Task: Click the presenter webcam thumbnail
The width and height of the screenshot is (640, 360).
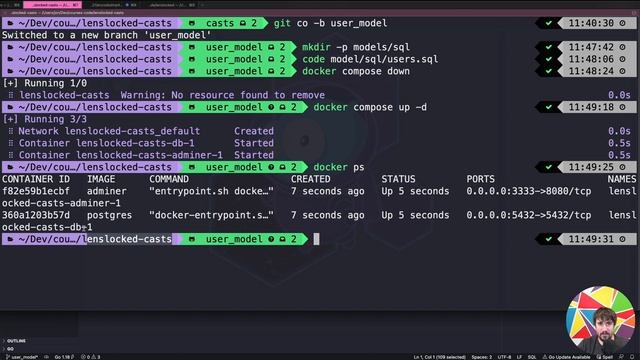Action: click(600, 320)
